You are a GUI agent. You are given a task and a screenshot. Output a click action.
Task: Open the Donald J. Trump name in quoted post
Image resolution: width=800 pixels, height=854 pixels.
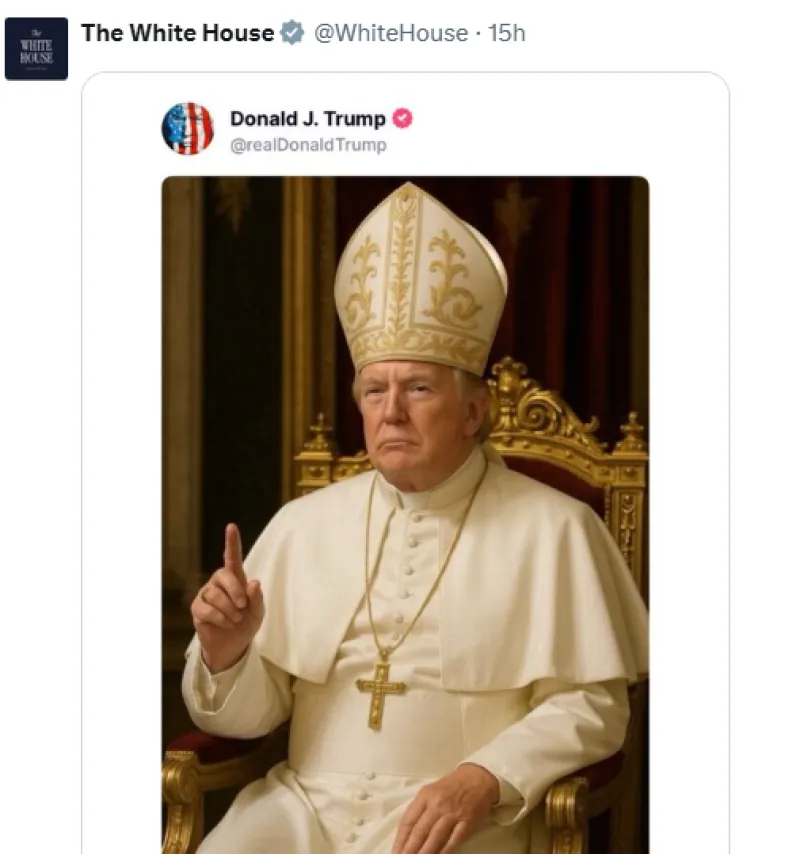pyautogui.click(x=307, y=118)
